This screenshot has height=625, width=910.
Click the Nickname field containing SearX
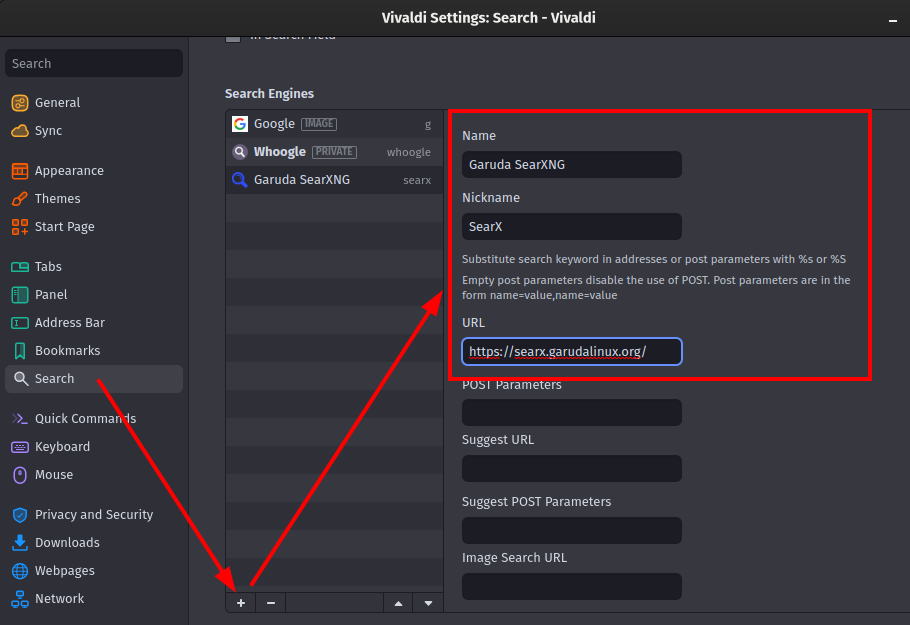[x=572, y=227]
